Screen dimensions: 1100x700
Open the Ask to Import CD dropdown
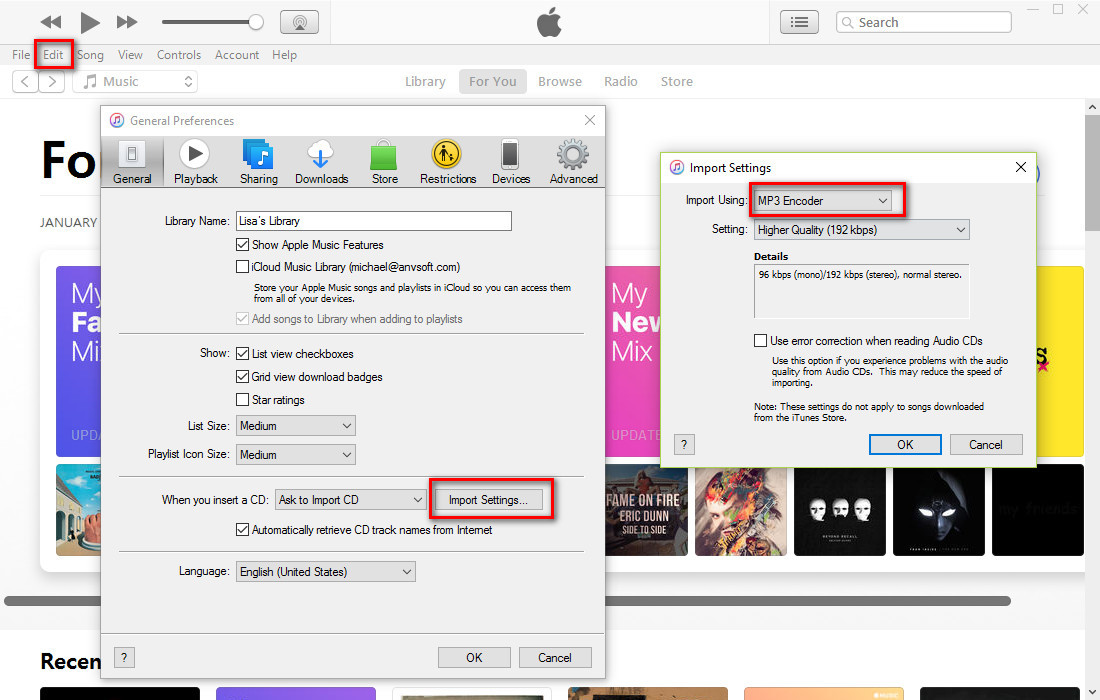coord(351,499)
